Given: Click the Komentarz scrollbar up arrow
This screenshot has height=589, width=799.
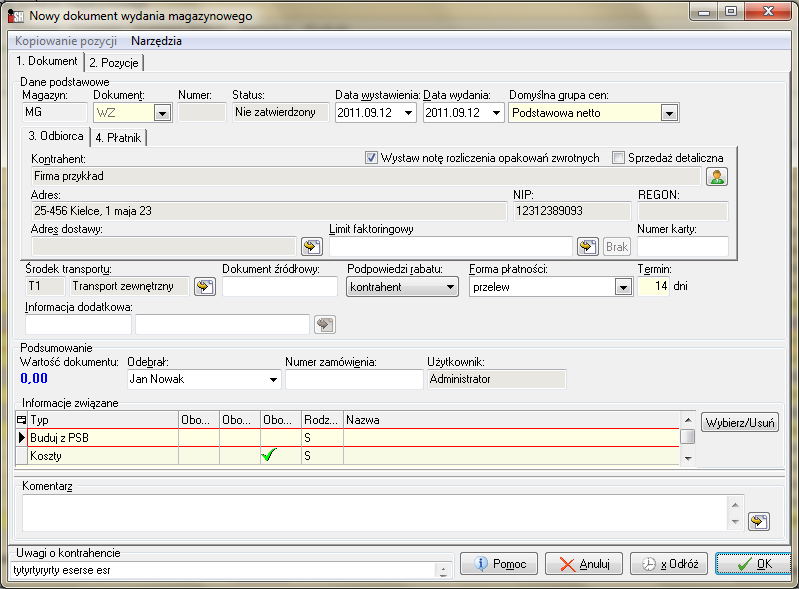Looking at the screenshot, I should click(x=735, y=505).
